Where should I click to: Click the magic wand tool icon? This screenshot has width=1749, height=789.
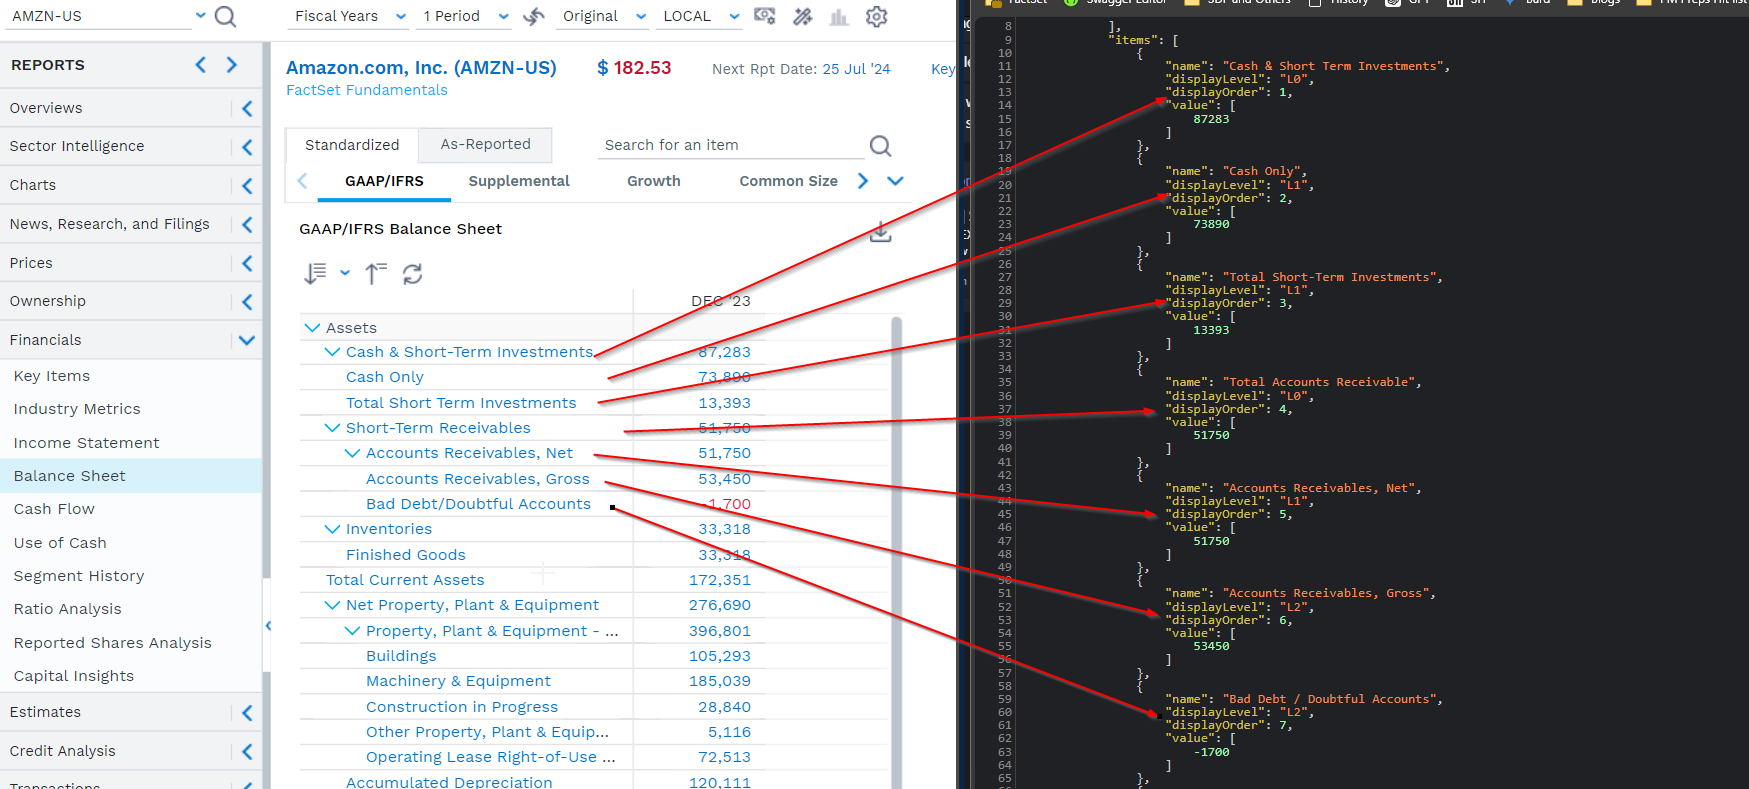(x=802, y=16)
